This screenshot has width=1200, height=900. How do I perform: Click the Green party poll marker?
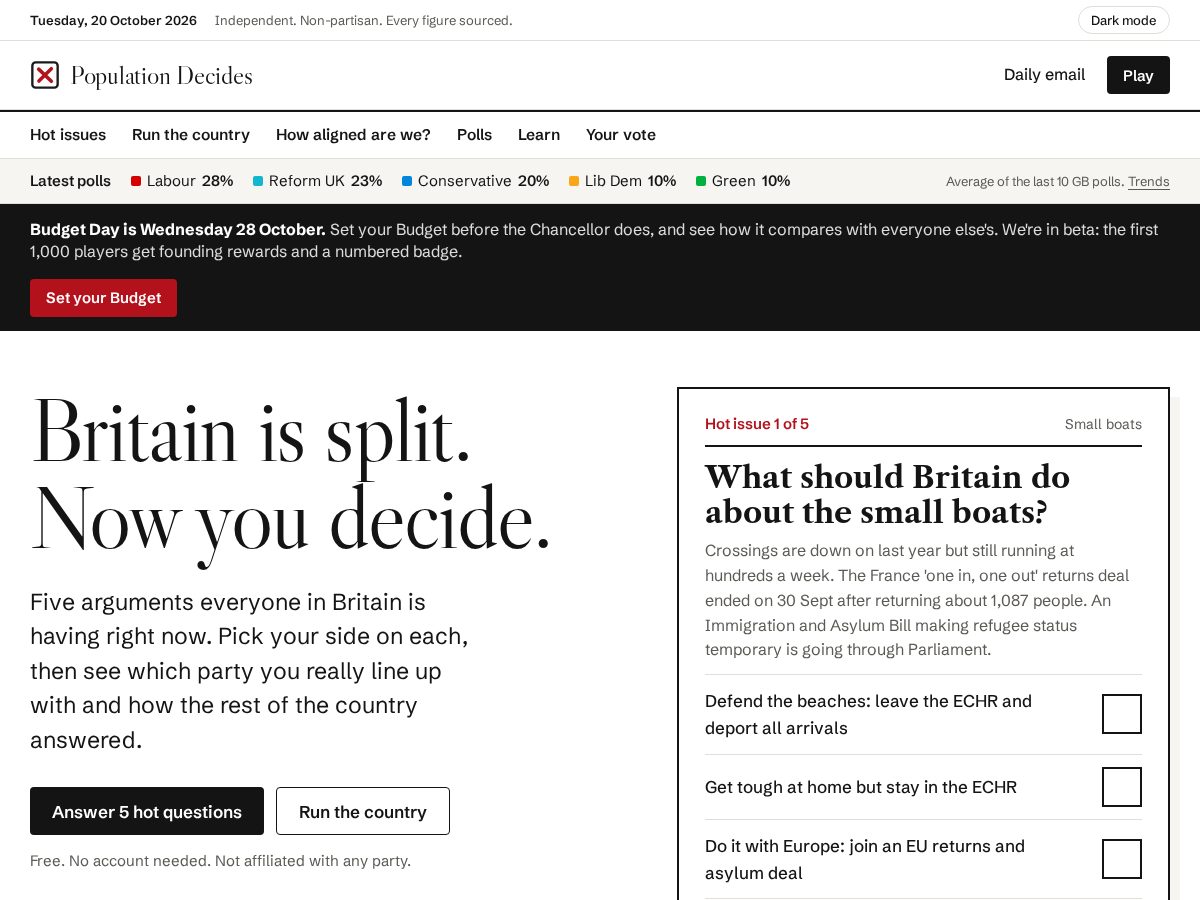(701, 181)
